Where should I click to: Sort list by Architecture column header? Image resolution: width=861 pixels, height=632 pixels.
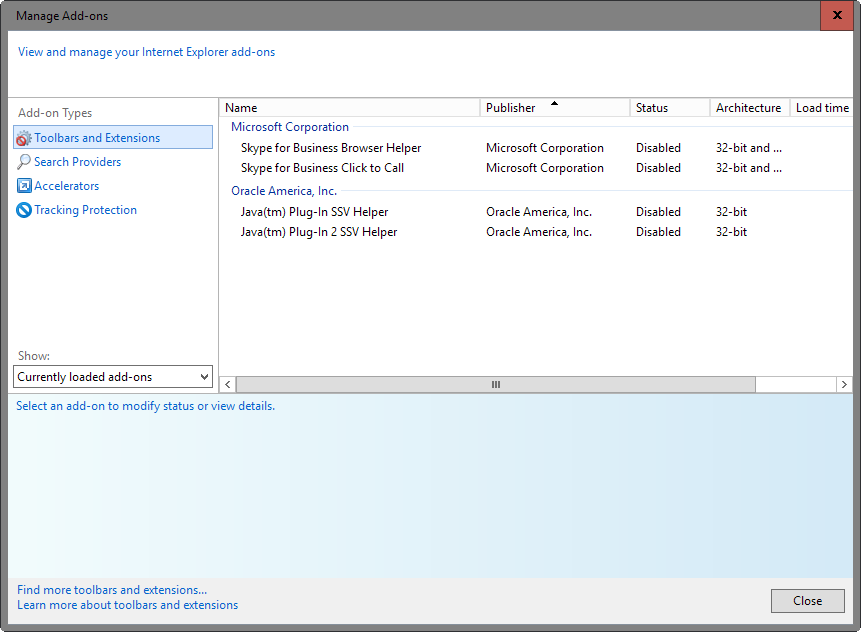(750, 108)
